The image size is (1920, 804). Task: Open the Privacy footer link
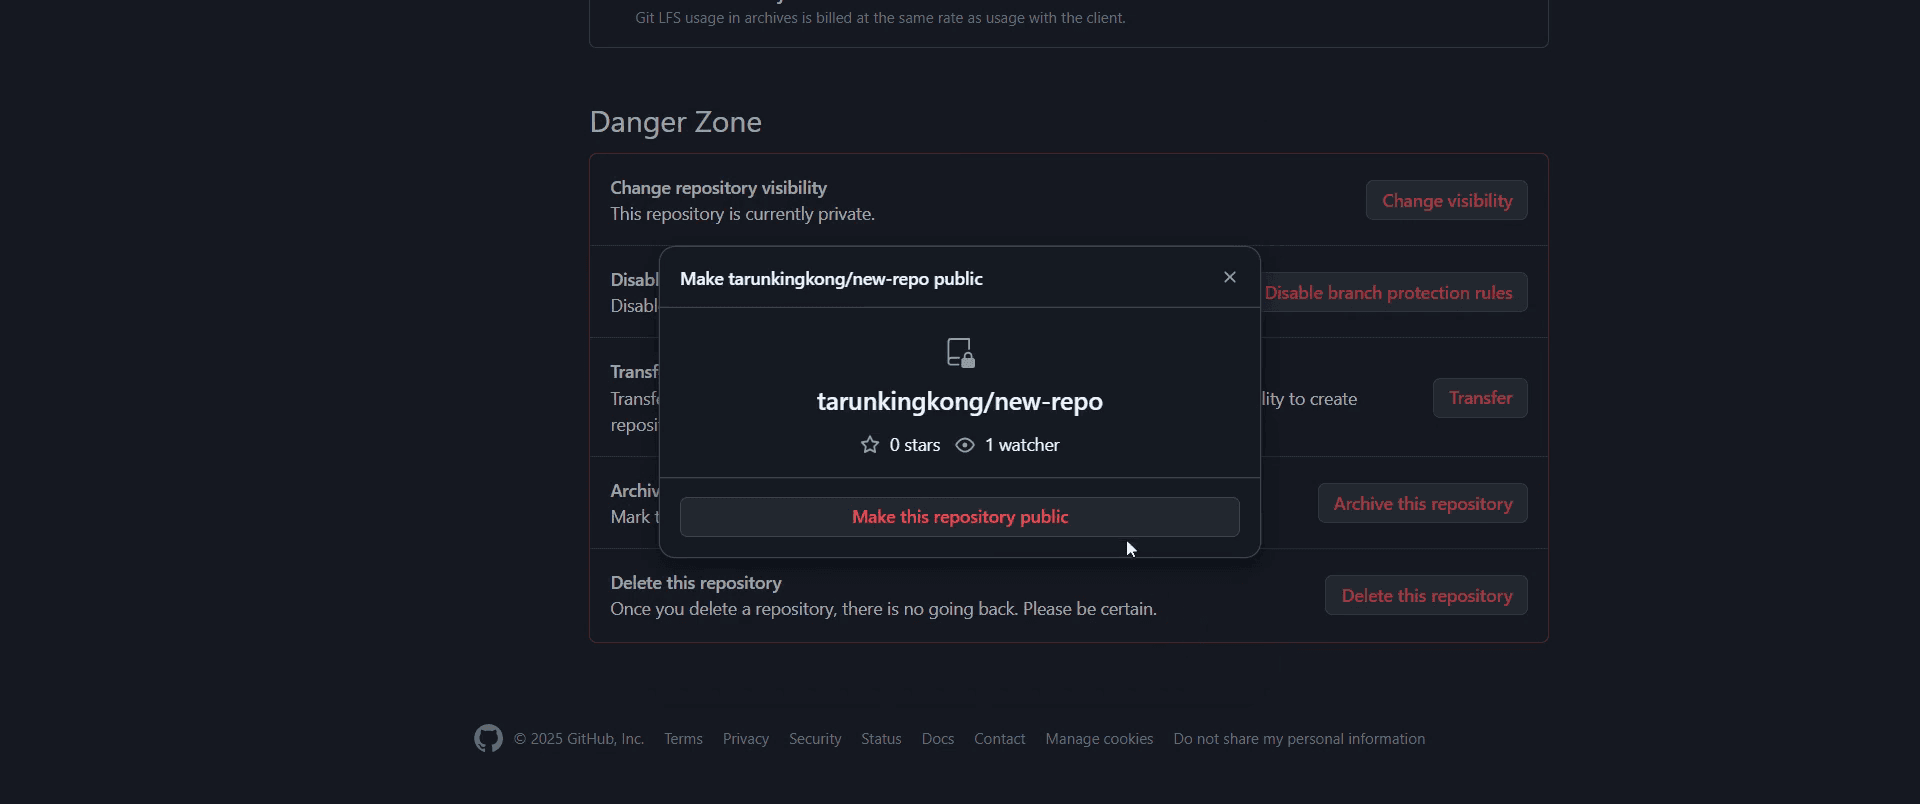[746, 739]
